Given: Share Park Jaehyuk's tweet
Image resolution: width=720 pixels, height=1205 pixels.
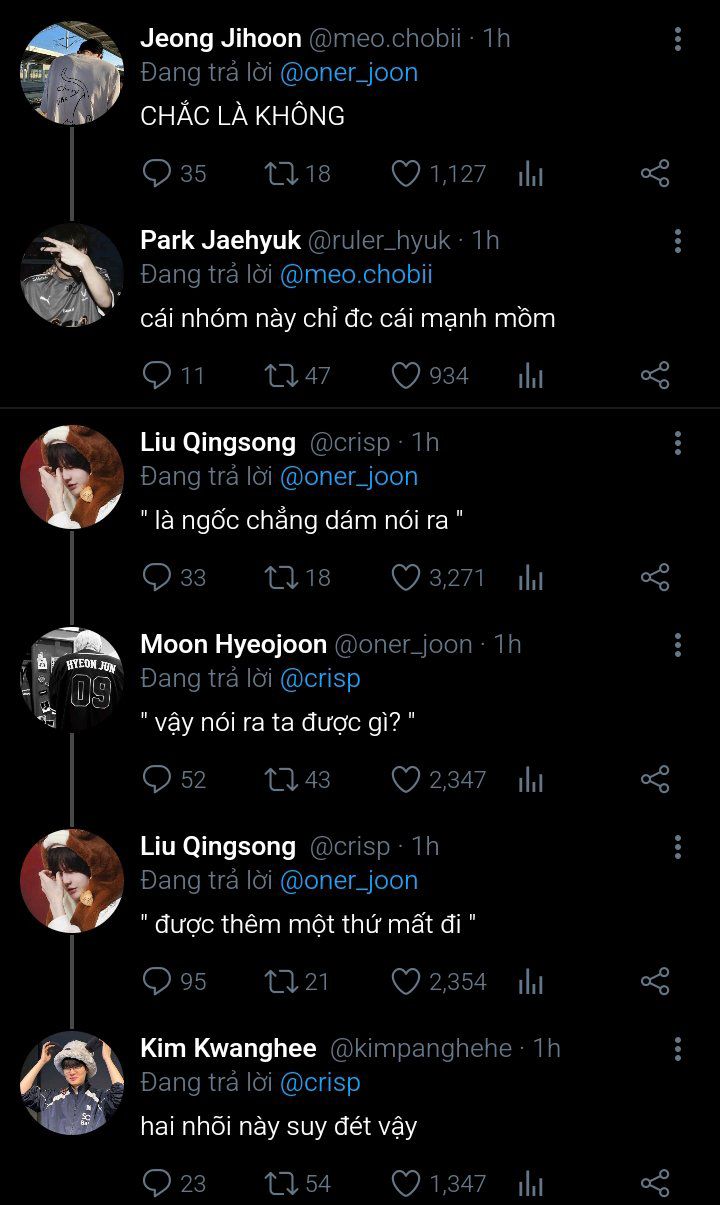Looking at the screenshot, I should [654, 376].
